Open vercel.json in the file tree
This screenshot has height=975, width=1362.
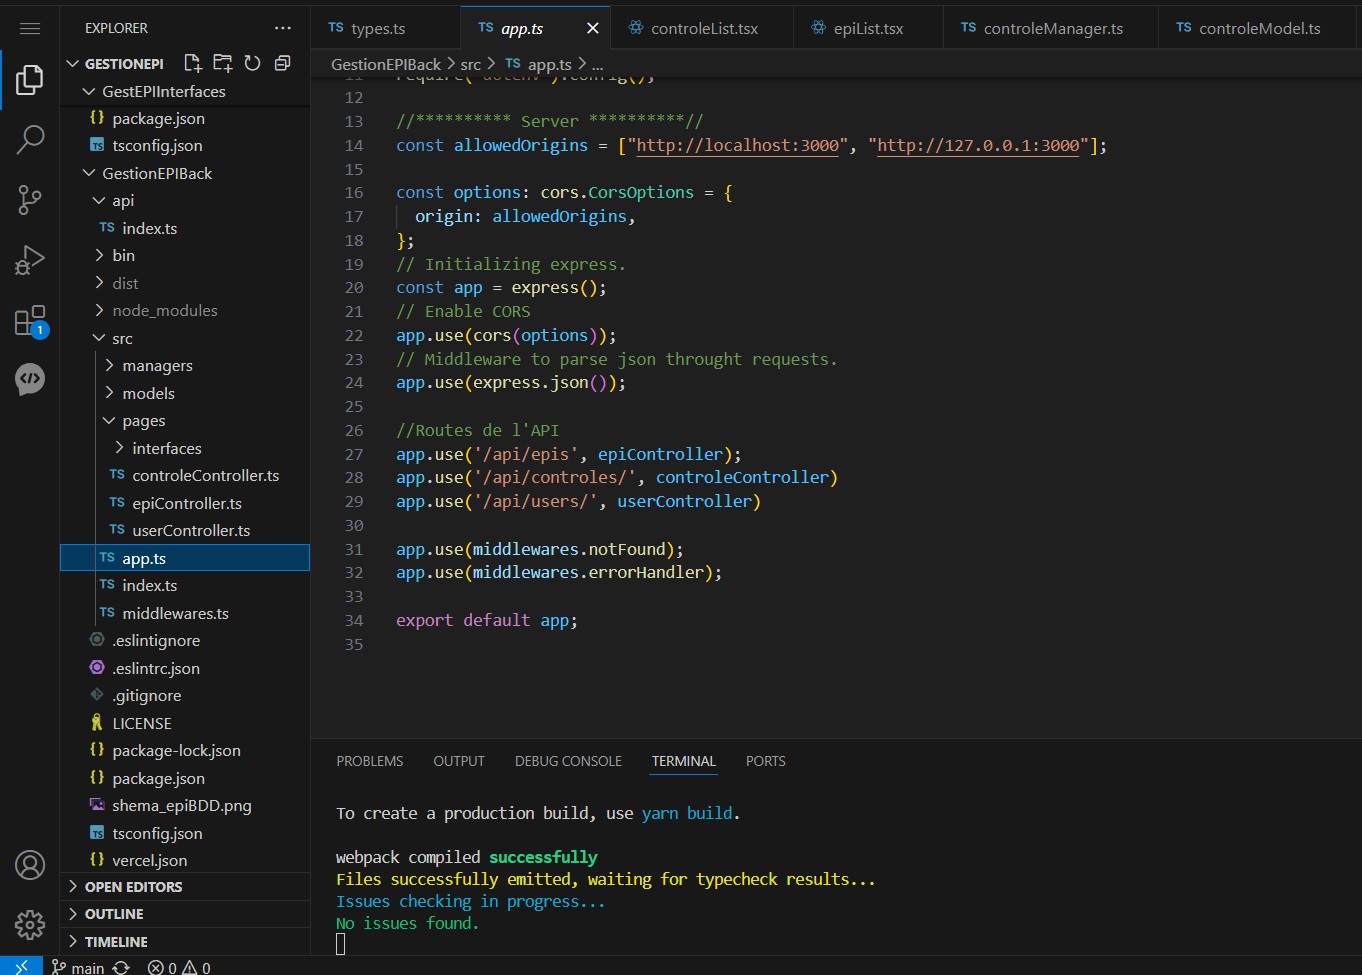(x=185, y=860)
